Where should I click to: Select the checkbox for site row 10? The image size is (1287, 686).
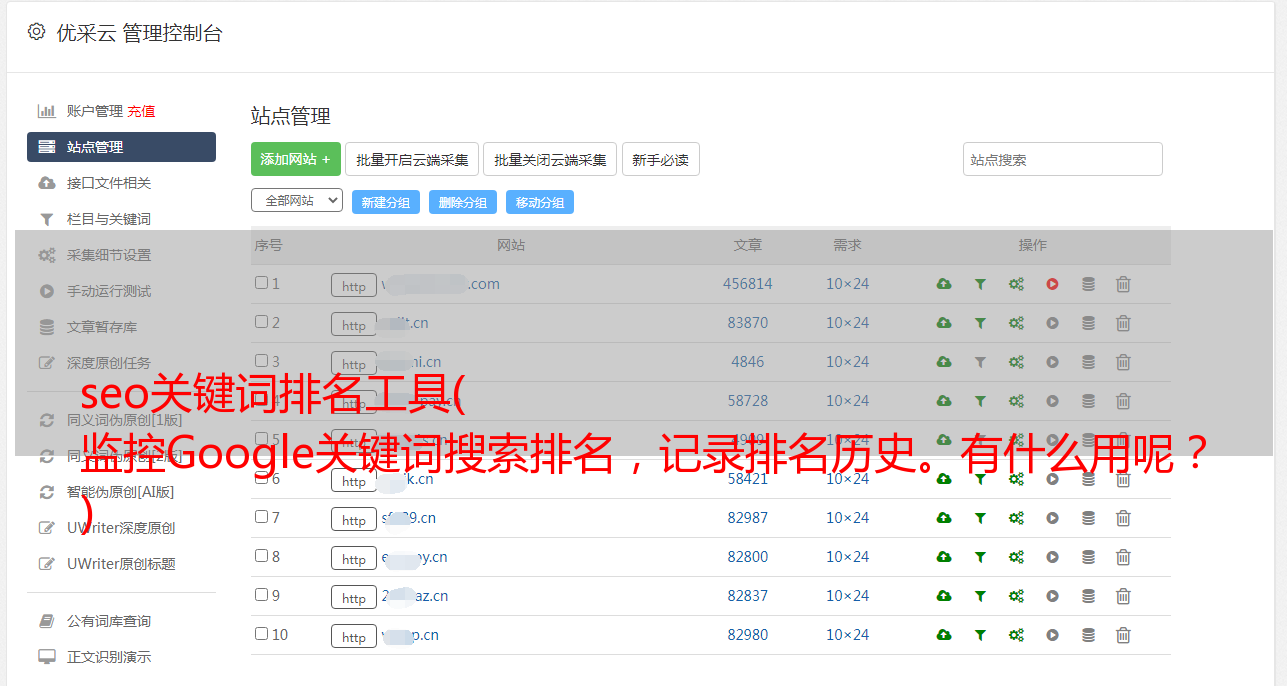[x=261, y=634]
